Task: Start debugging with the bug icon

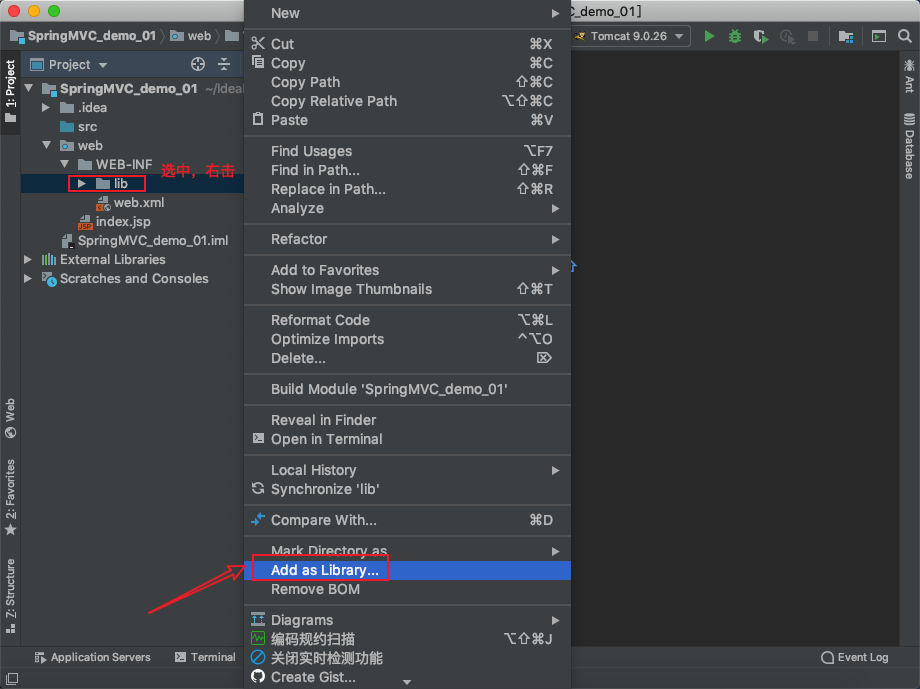Action: pos(735,36)
